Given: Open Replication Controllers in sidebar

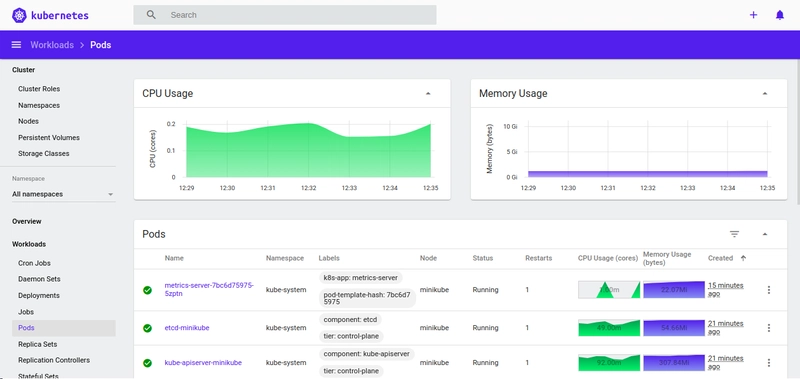Looking at the screenshot, I should point(54,360).
